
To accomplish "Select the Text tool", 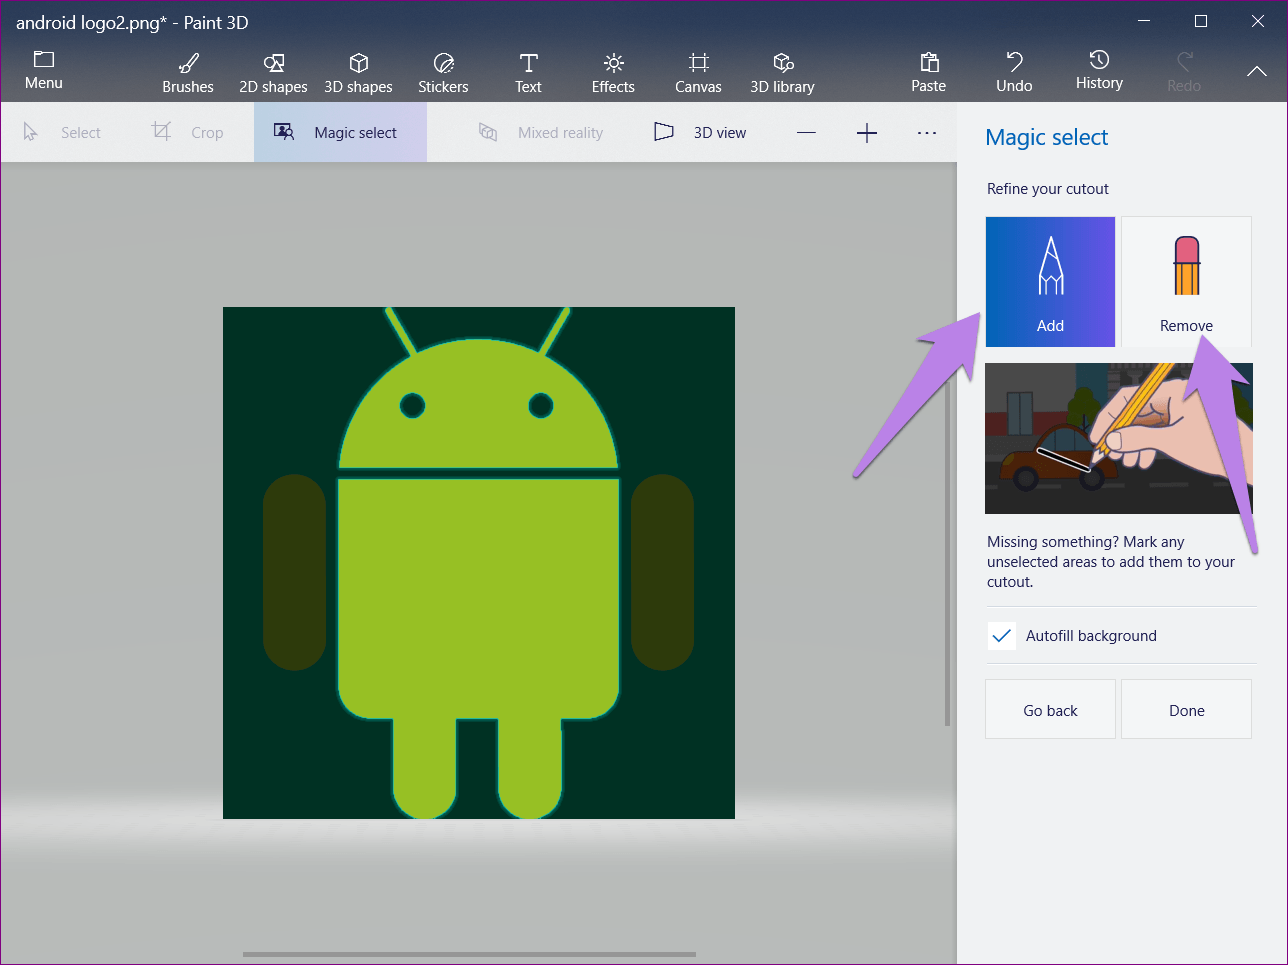I will (x=528, y=72).
